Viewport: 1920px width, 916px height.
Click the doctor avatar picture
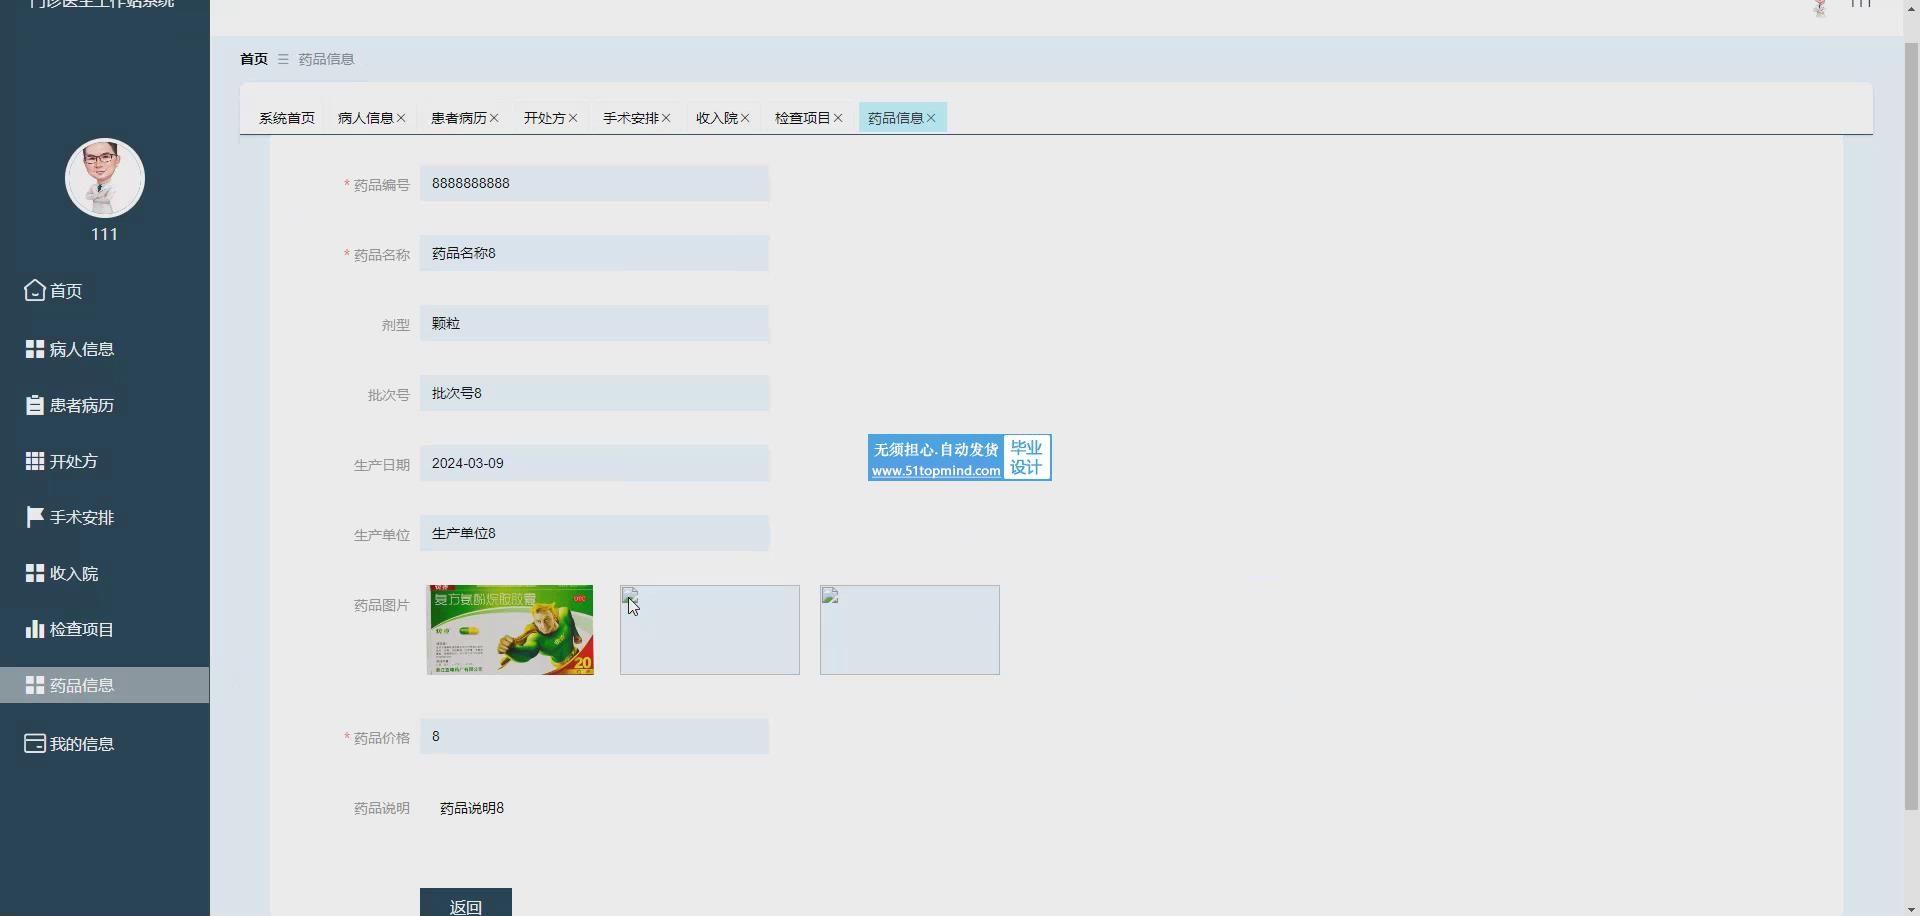tap(105, 178)
